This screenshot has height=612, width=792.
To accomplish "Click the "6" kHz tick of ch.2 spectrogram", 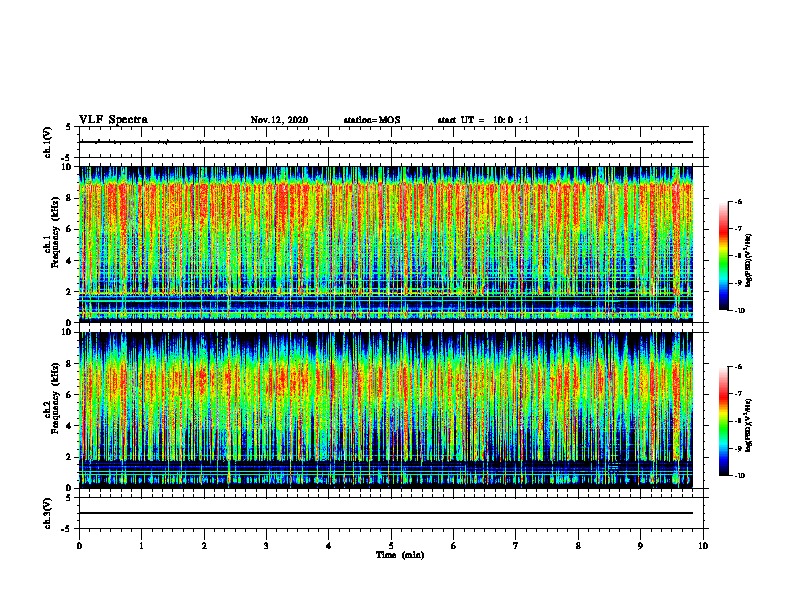I will tap(69, 395).
